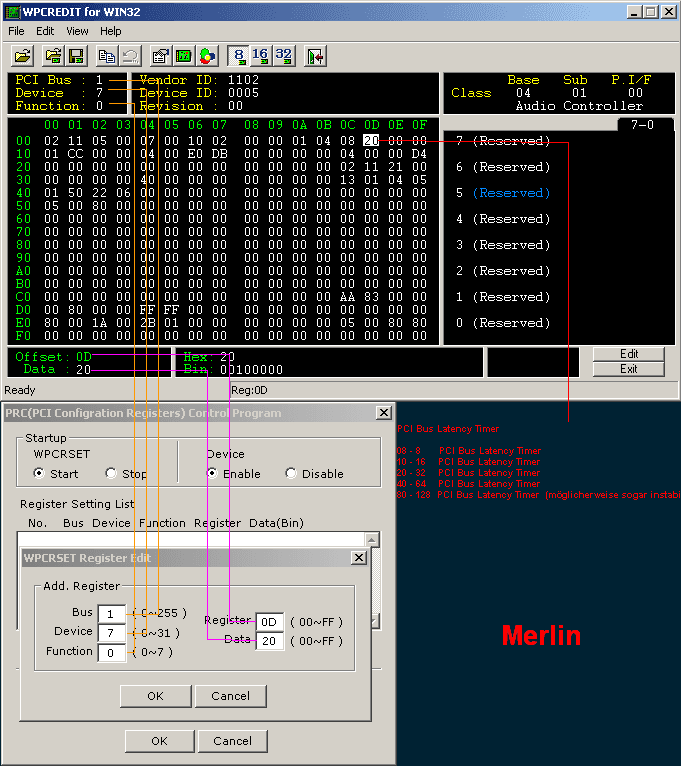Click the Function number input field

click(111, 653)
